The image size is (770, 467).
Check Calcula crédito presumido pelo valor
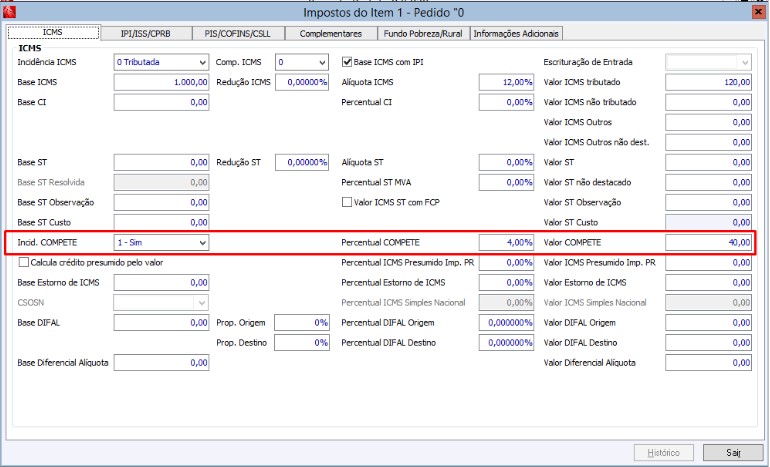[x=24, y=262]
